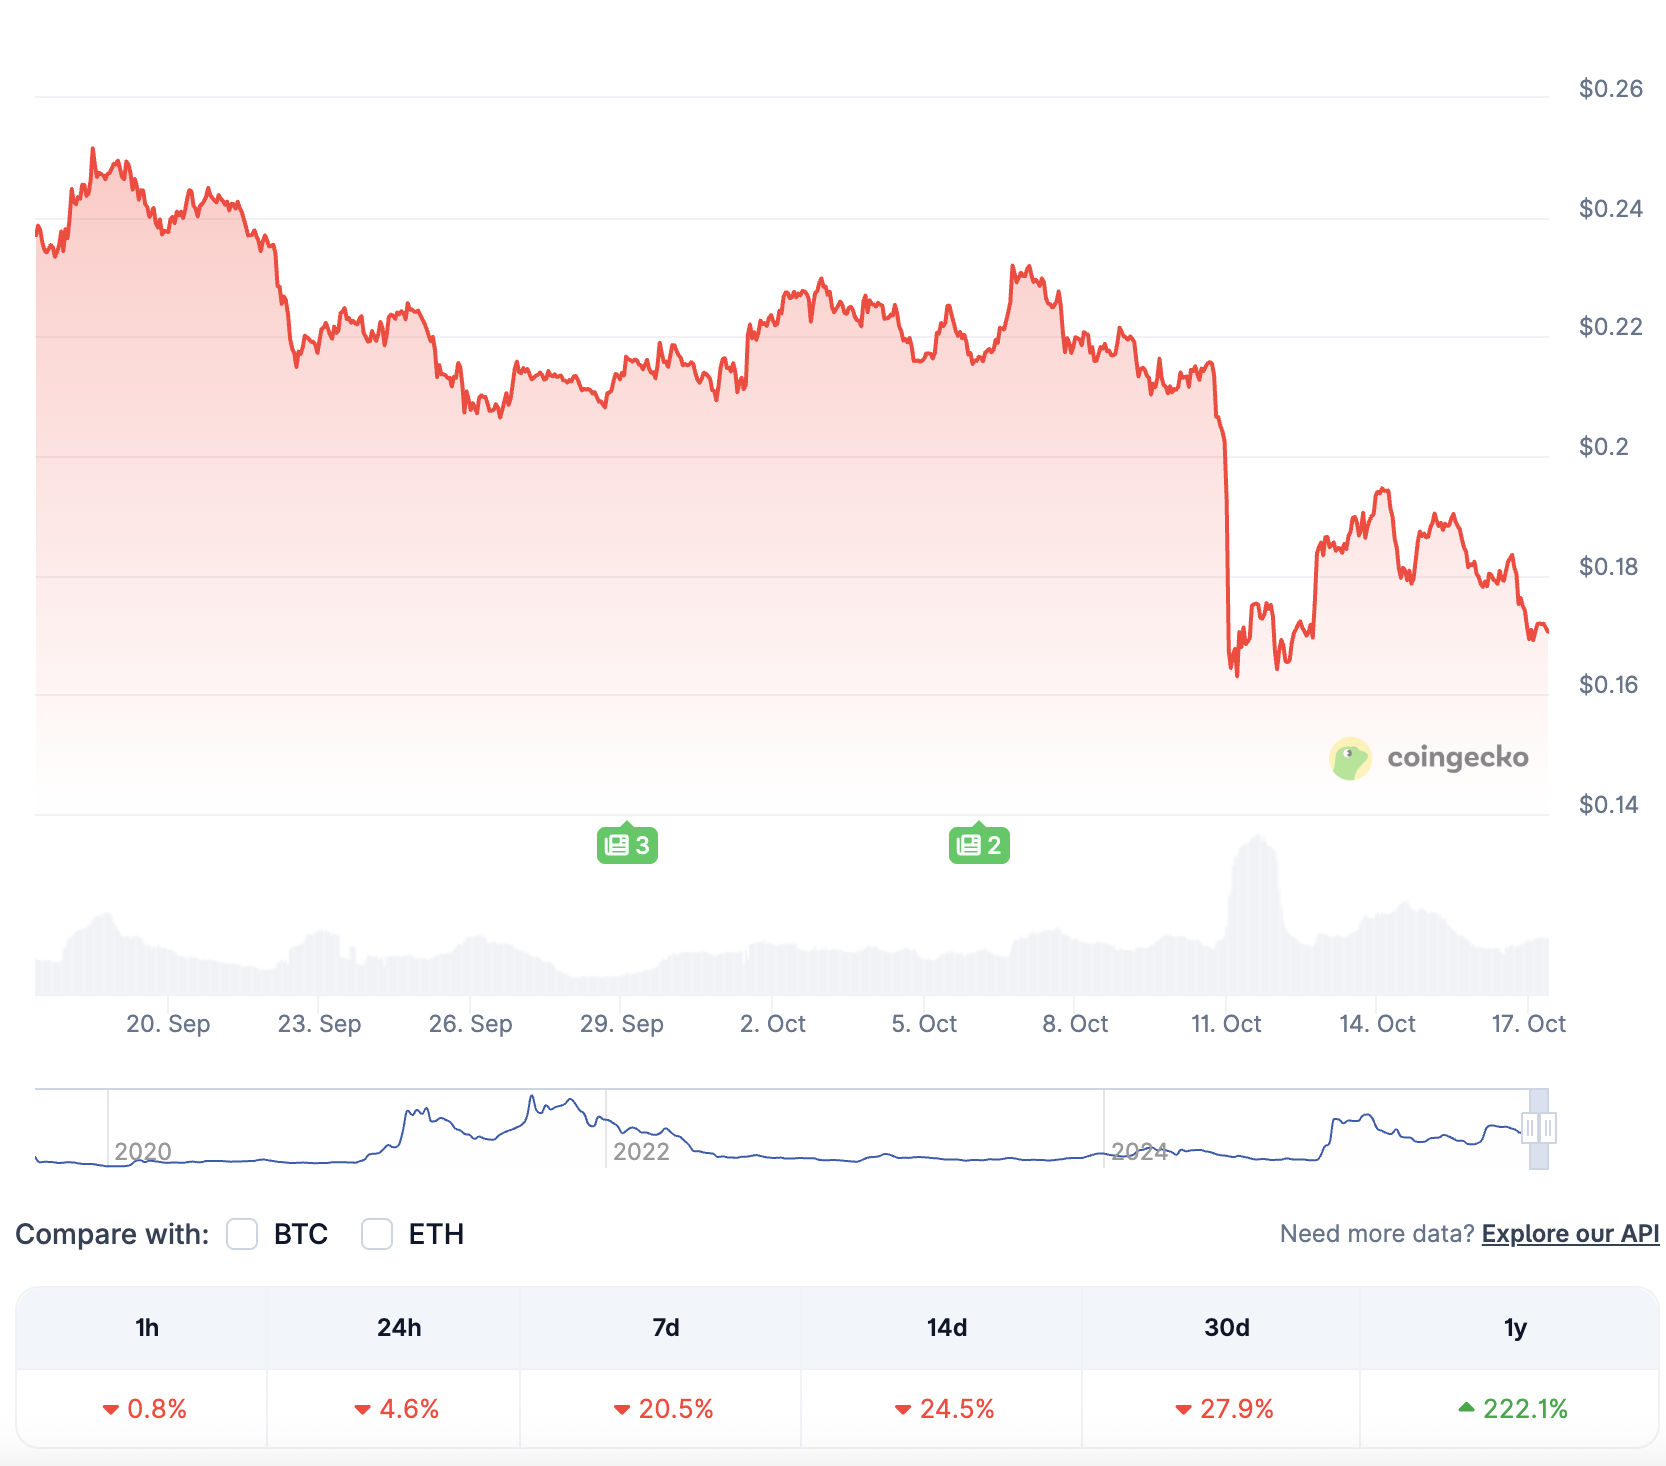This screenshot has width=1666, height=1466.
Task: Click the 222.1% yearly change value
Action: point(1525,1409)
